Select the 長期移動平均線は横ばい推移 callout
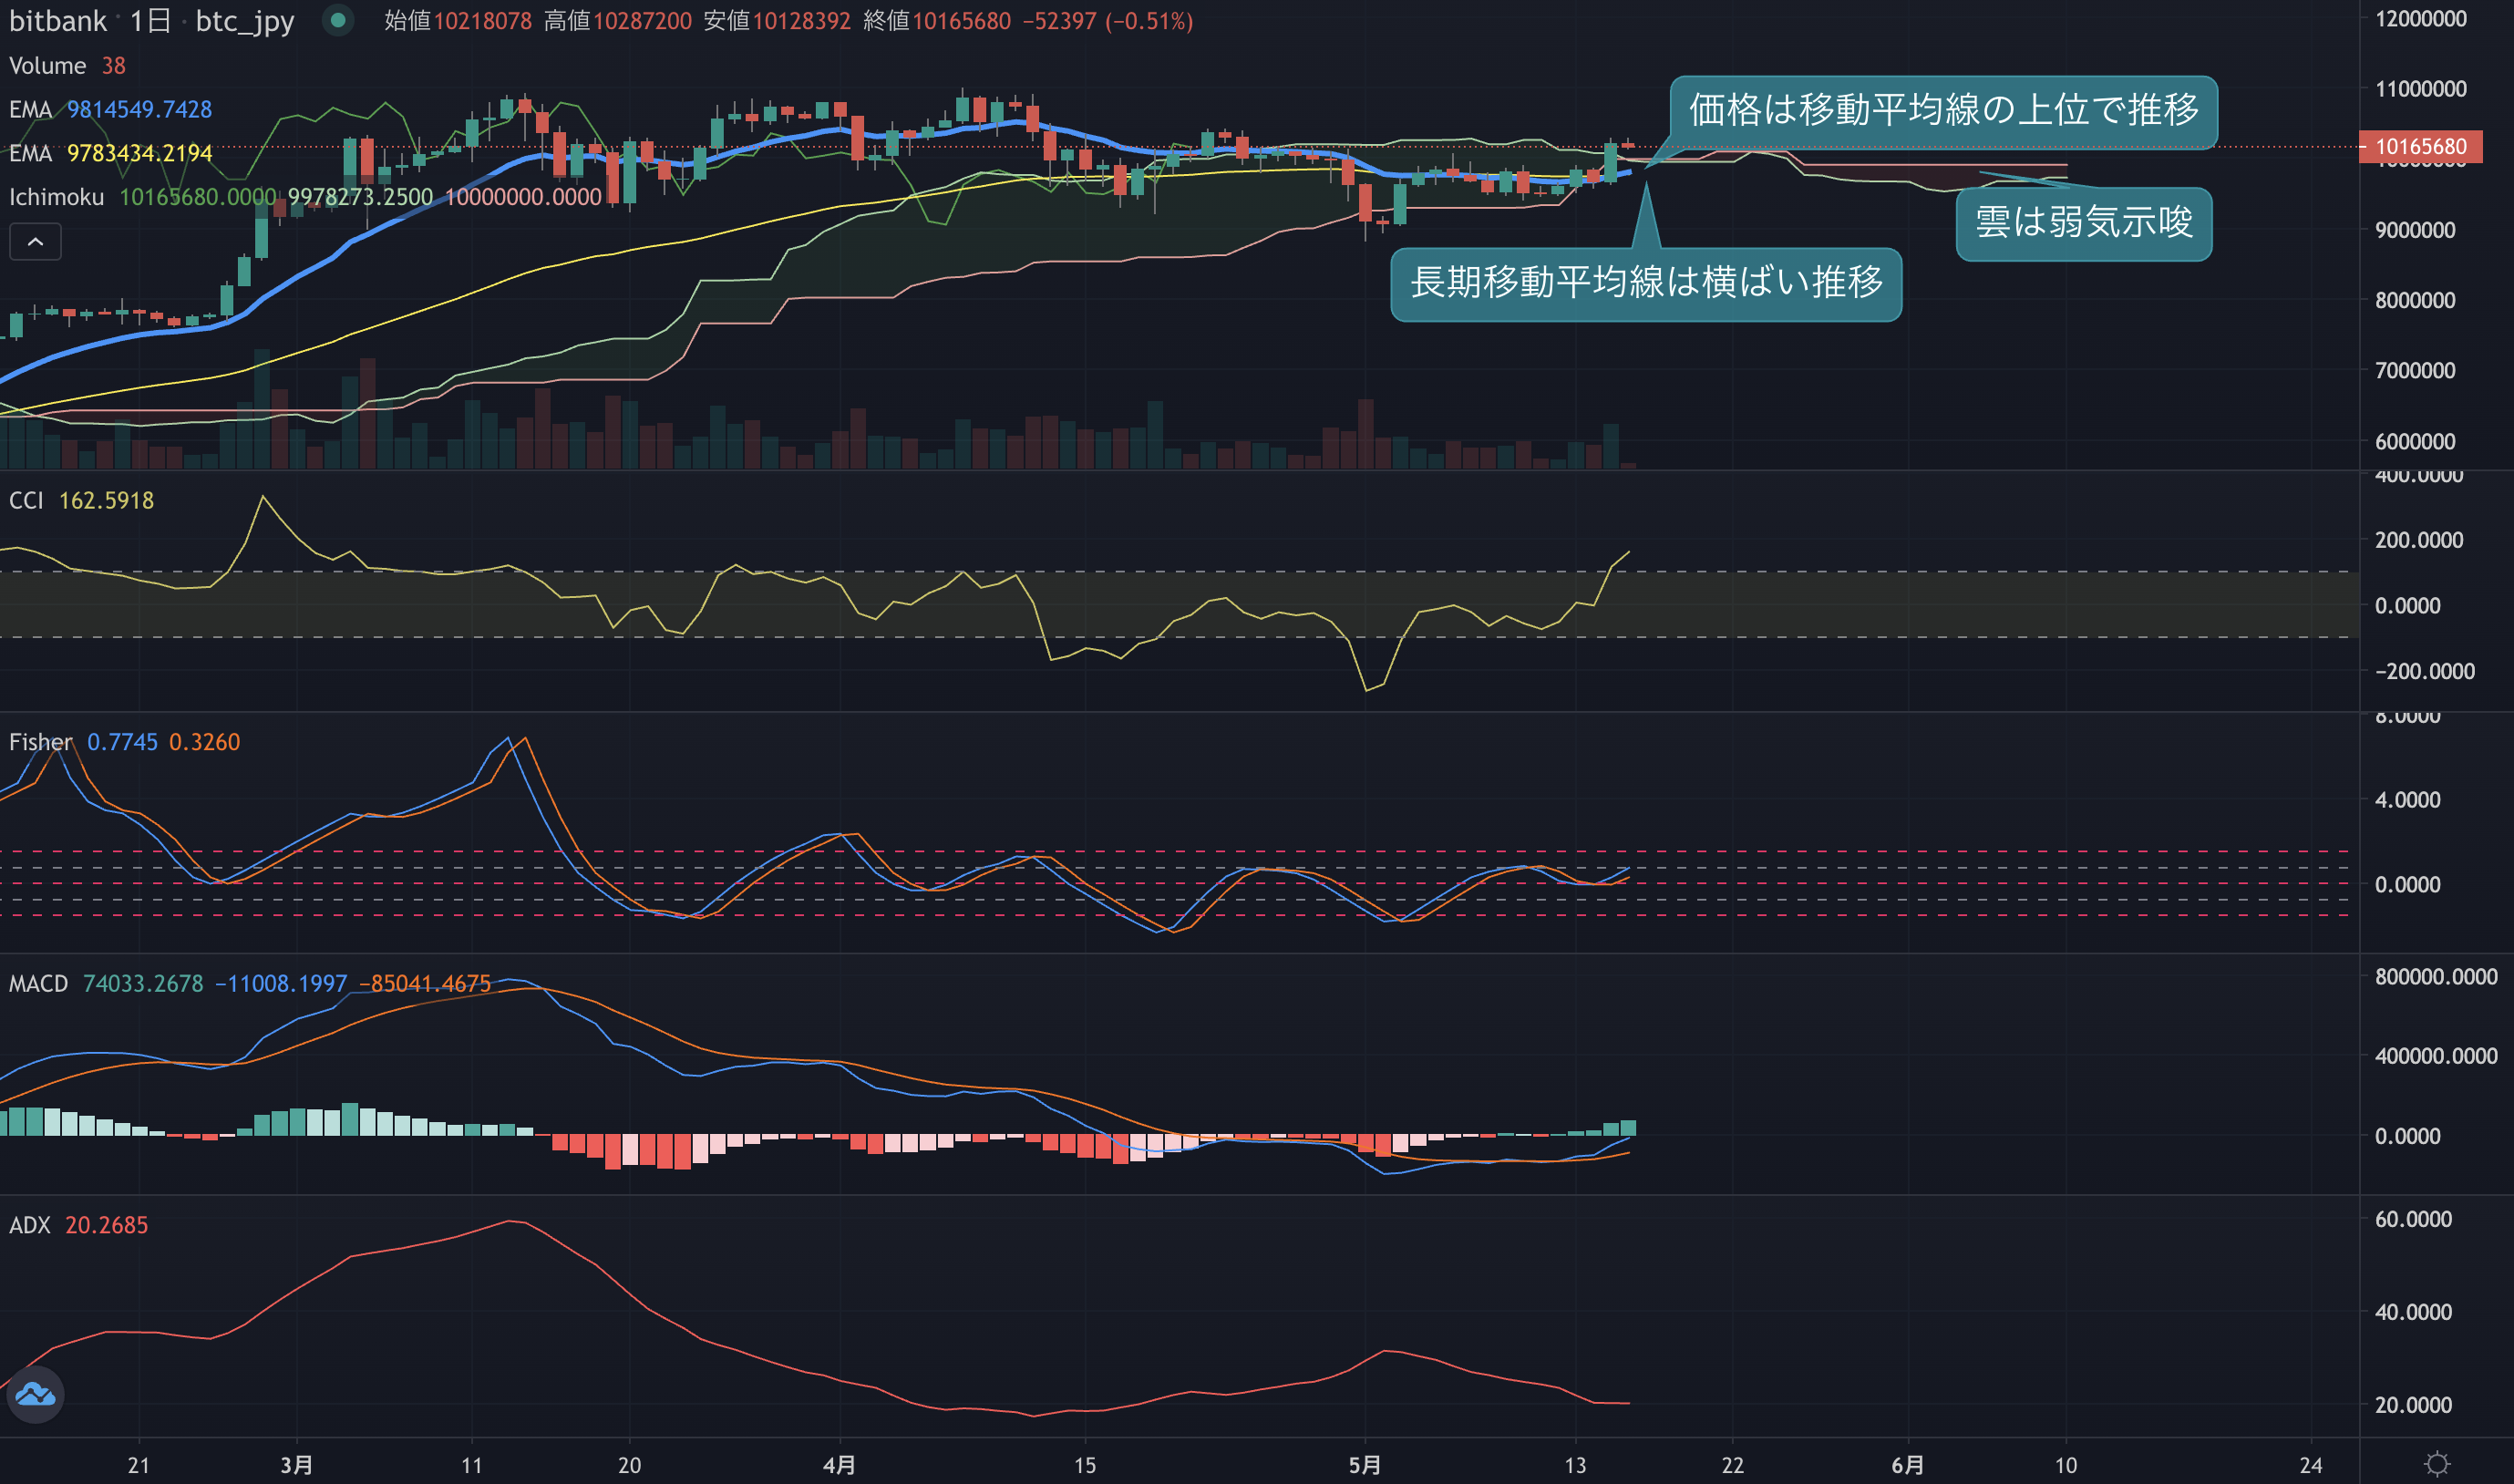 1646,284
